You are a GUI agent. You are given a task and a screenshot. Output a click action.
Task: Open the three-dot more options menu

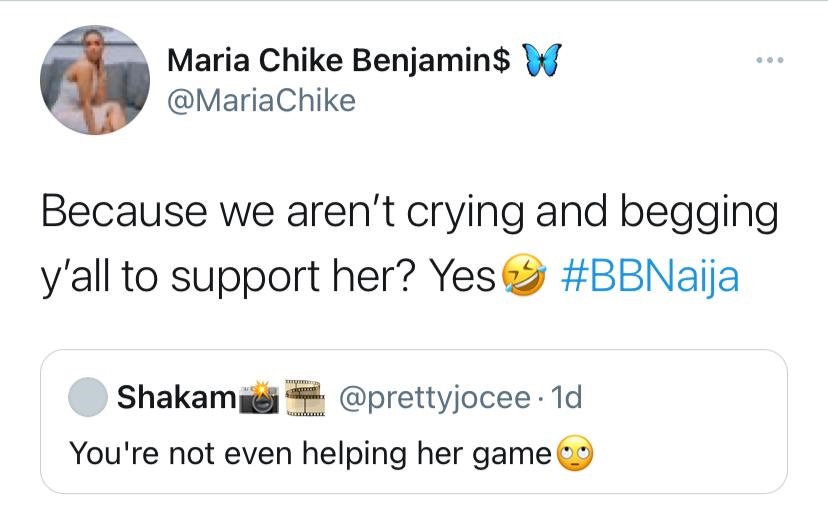[770, 61]
